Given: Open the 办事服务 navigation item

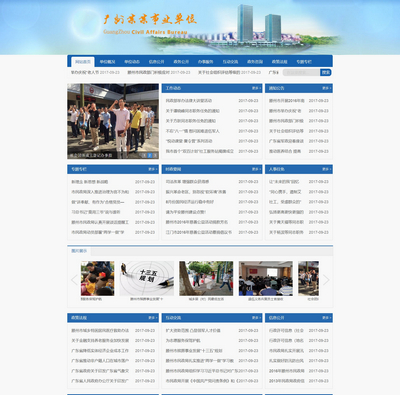Looking at the screenshot, I should (x=206, y=62).
